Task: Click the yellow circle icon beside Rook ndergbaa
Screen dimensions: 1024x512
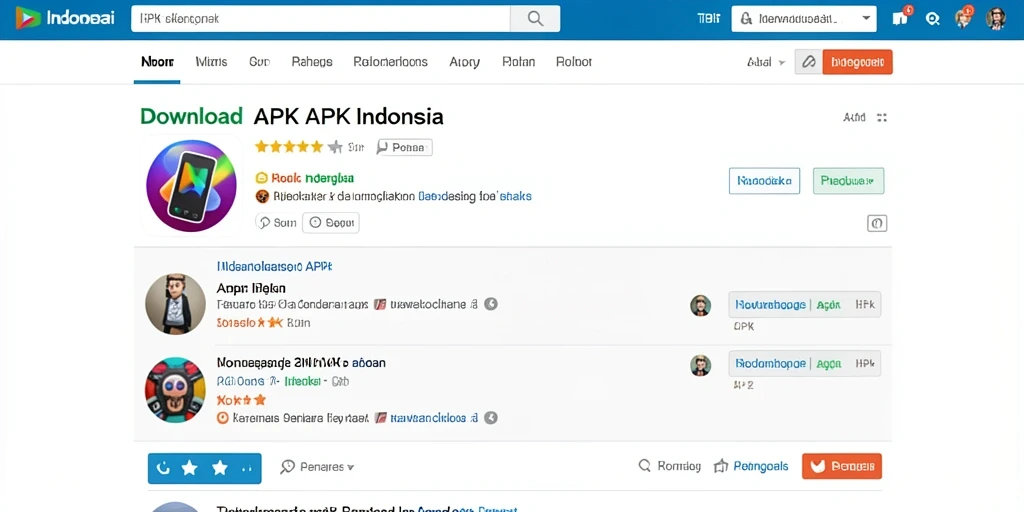Action: (261, 178)
